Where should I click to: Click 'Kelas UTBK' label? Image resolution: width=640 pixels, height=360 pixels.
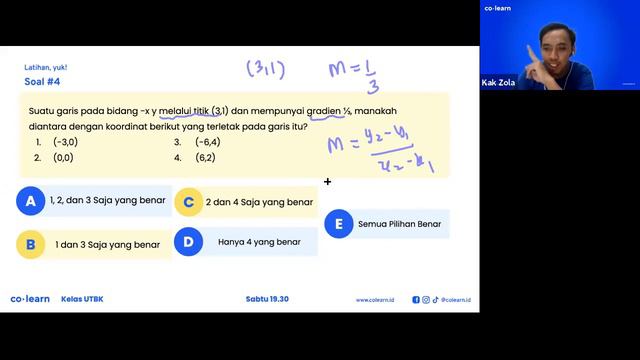click(x=82, y=299)
